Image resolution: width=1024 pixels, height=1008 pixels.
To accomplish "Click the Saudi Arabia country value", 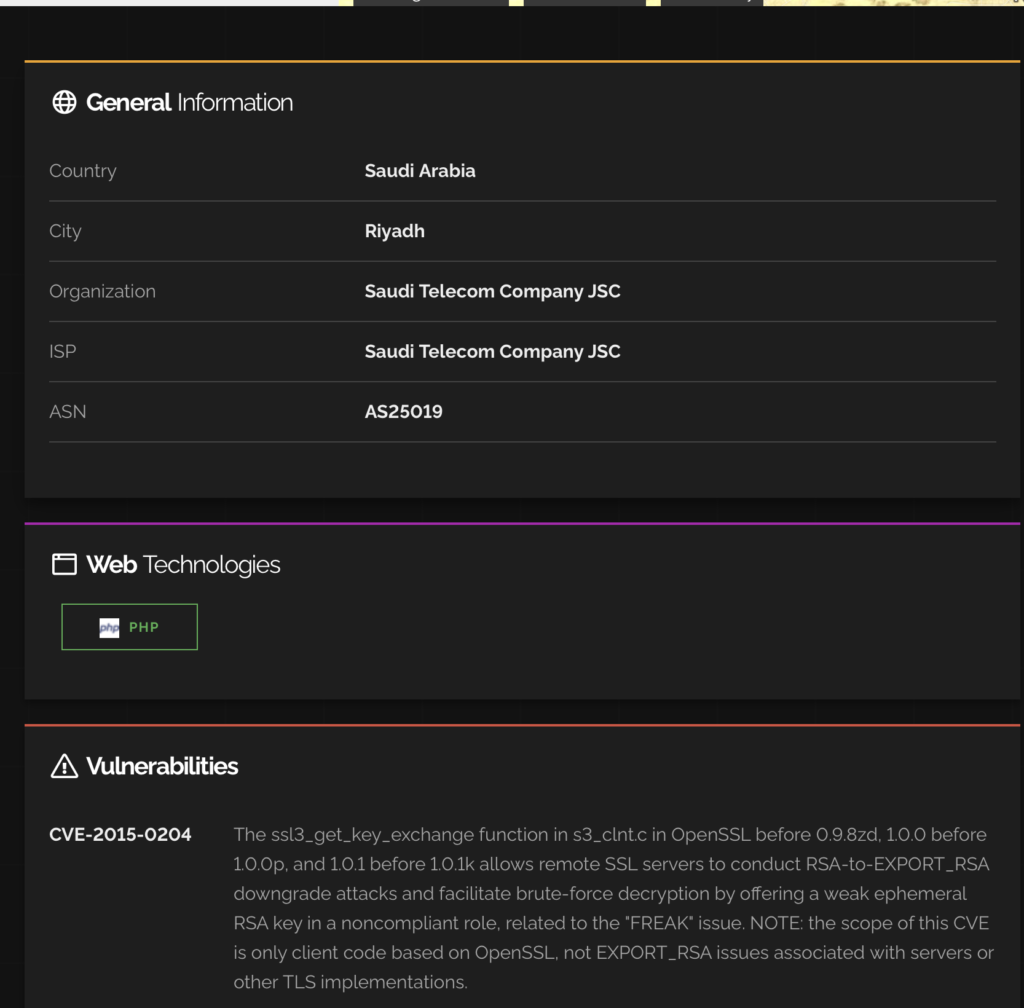I will (x=420, y=171).
